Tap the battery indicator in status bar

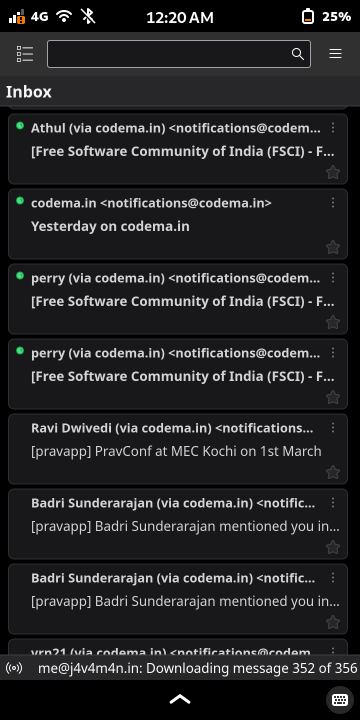coord(308,17)
